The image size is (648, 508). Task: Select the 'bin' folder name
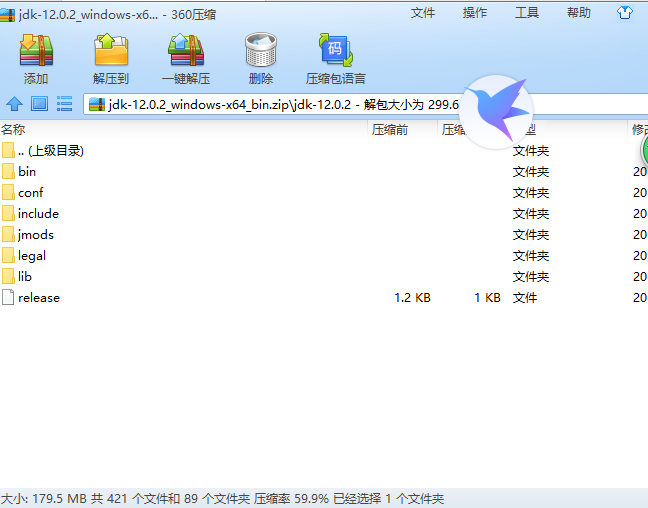27,172
